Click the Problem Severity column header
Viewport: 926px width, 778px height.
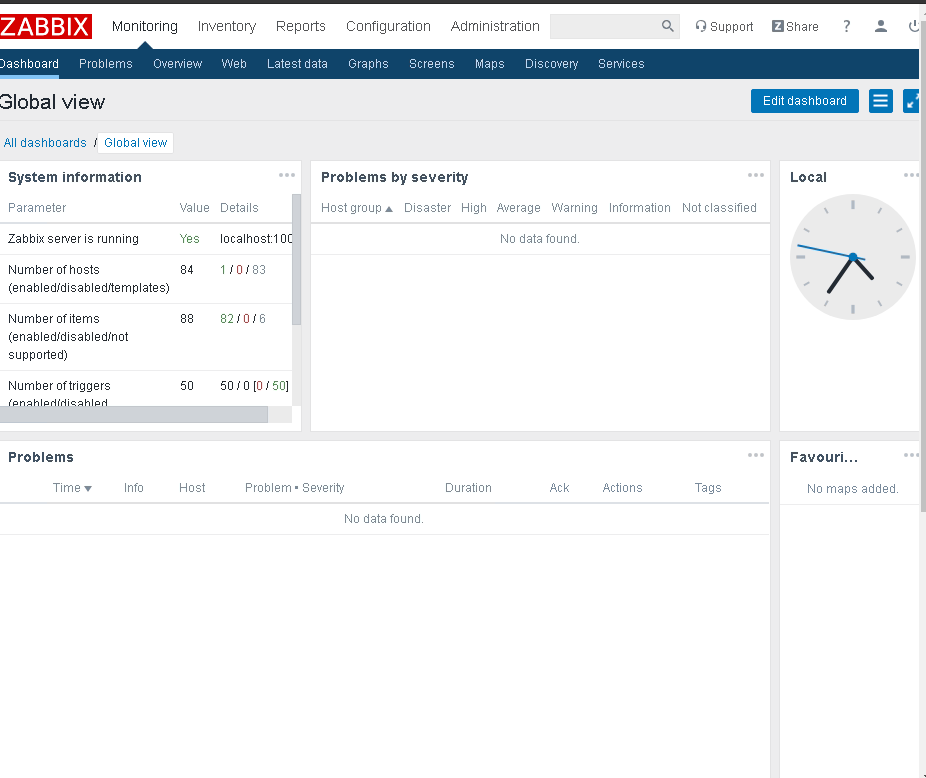pyautogui.click(x=295, y=488)
